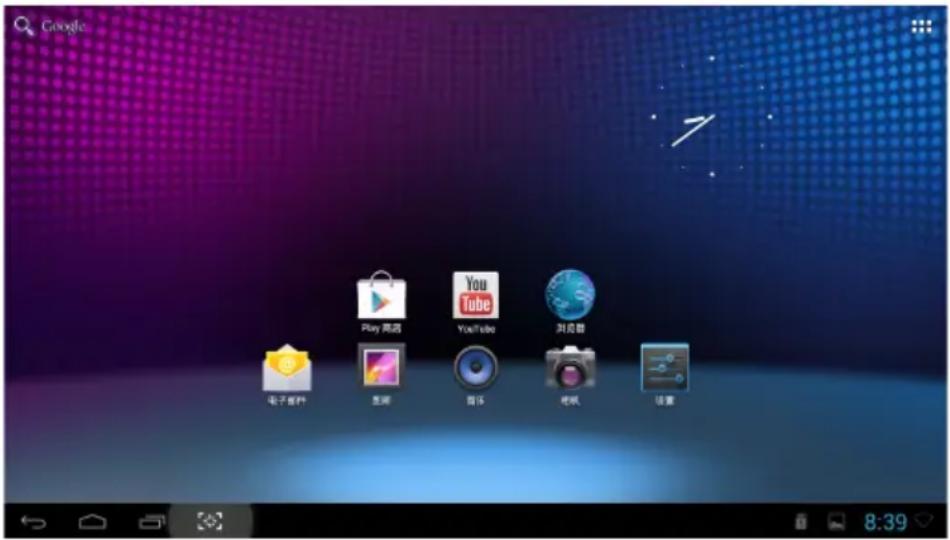Open the analog clock widget
This screenshot has height=540, width=950.
711,116
